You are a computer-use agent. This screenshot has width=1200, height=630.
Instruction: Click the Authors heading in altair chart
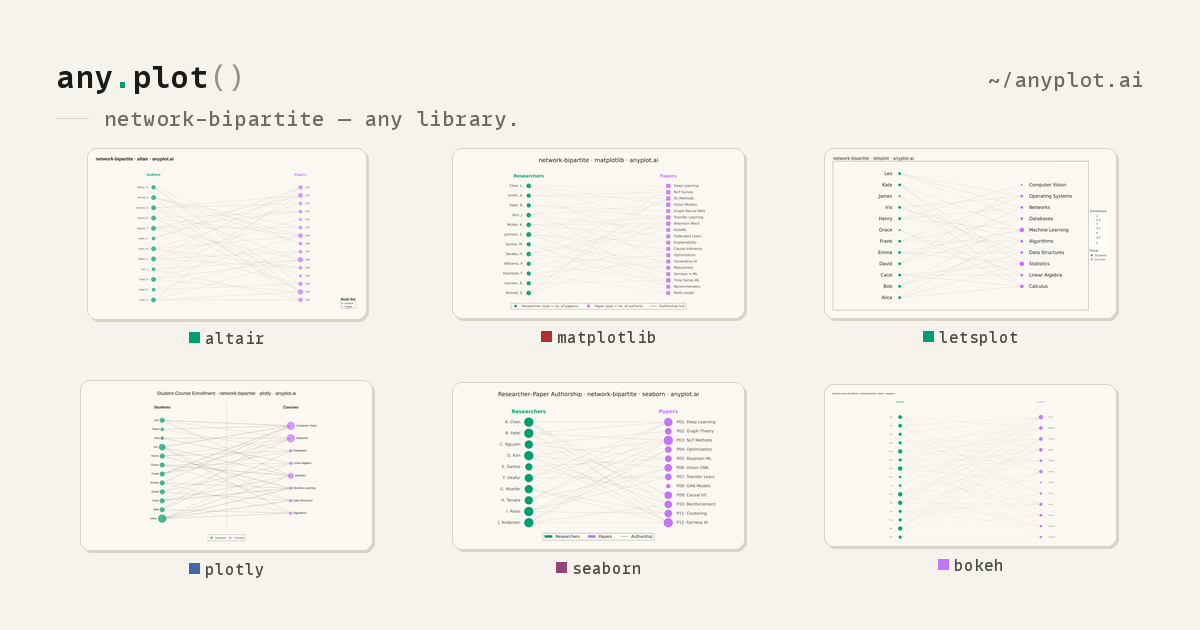point(153,175)
